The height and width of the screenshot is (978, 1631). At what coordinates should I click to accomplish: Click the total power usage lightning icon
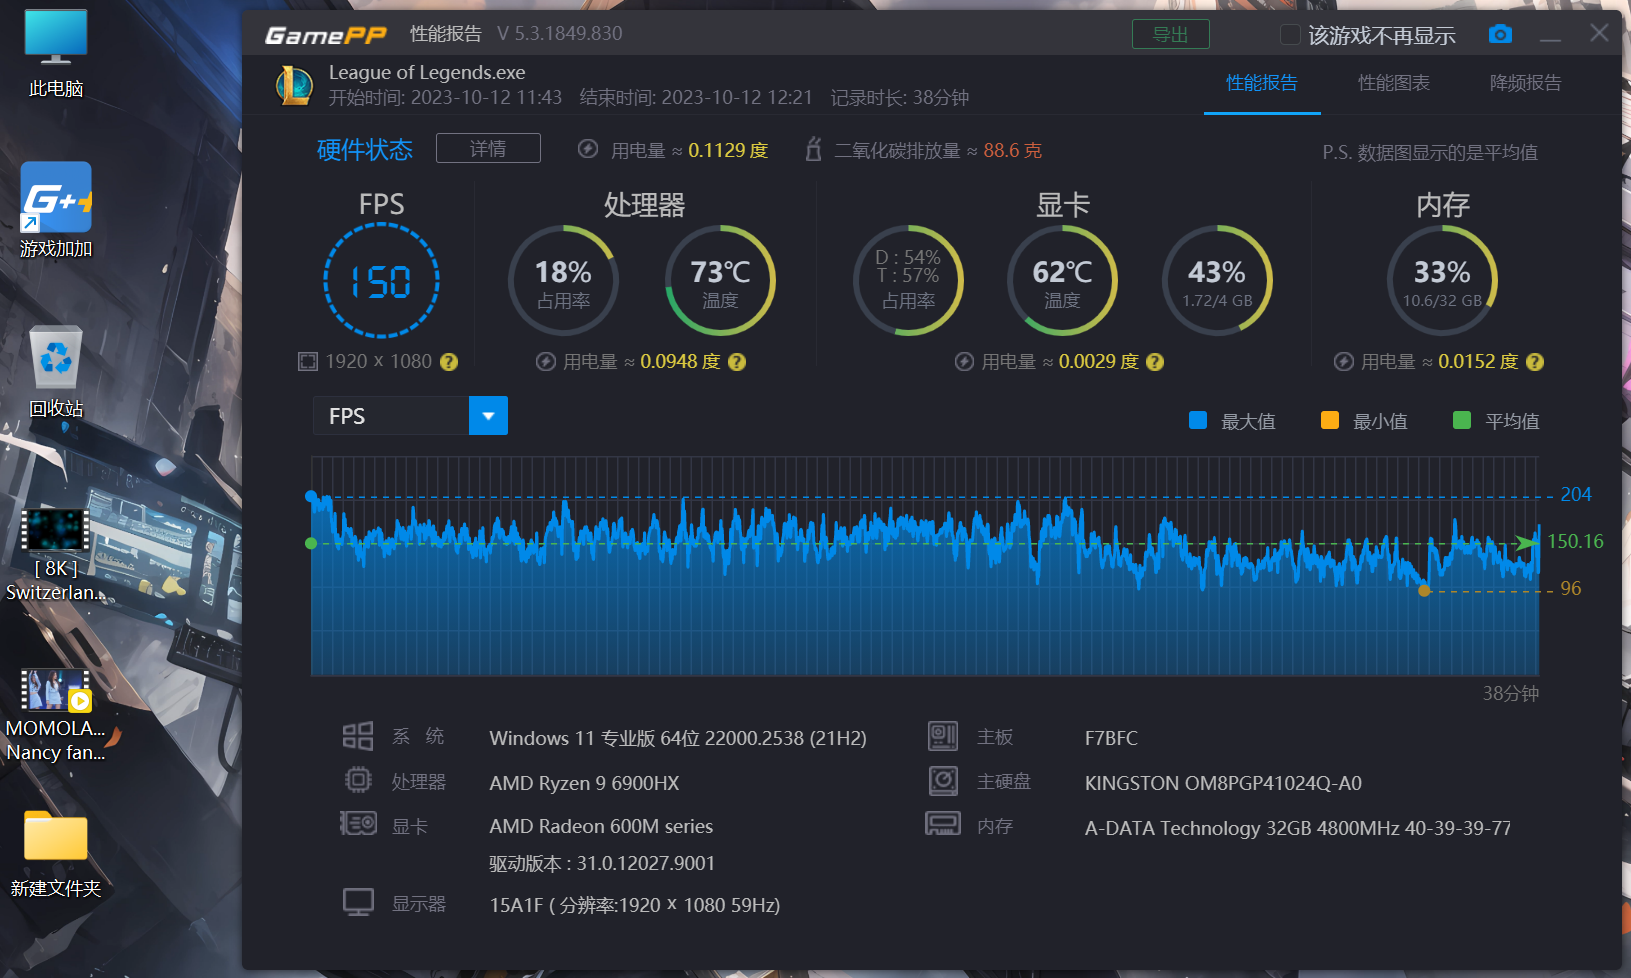click(588, 149)
